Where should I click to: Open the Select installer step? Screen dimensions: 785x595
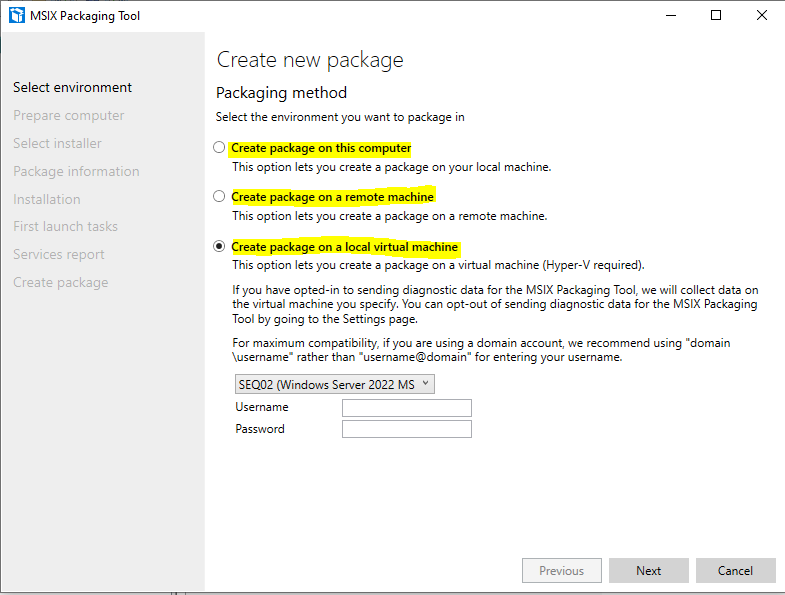(x=57, y=144)
